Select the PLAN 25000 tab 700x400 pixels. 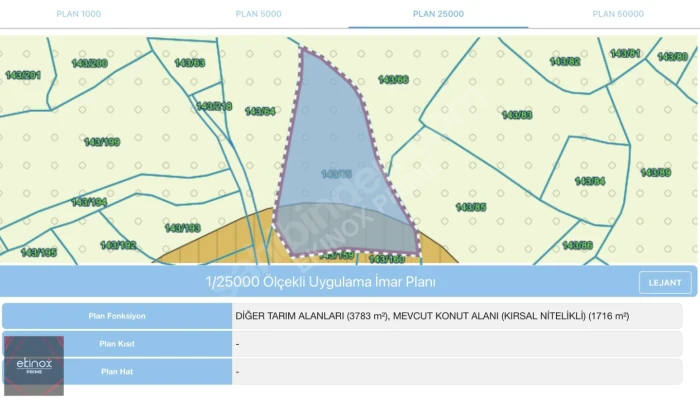[438, 14]
